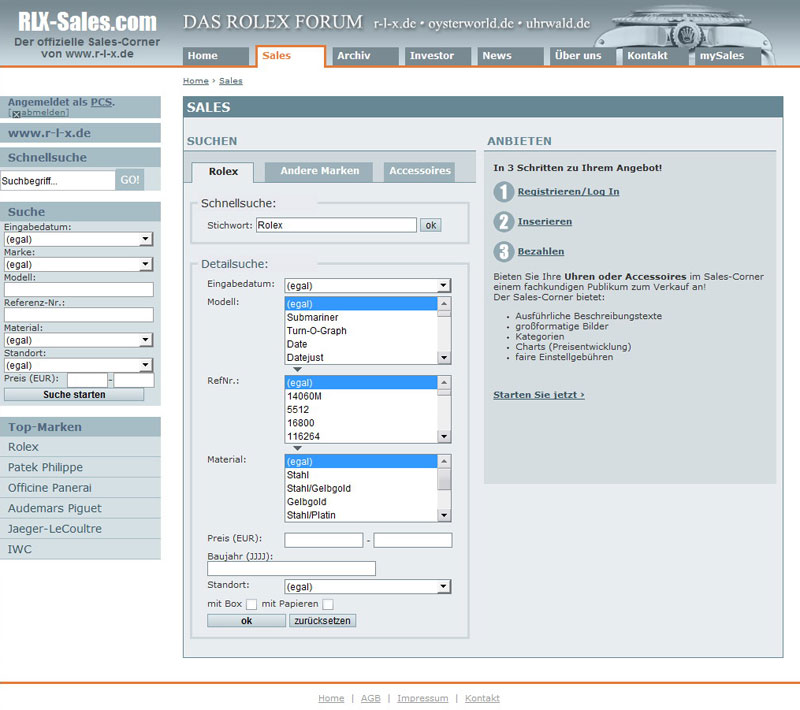
Task: Click down arrow of RefNr. list
Action: coord(444,437)
